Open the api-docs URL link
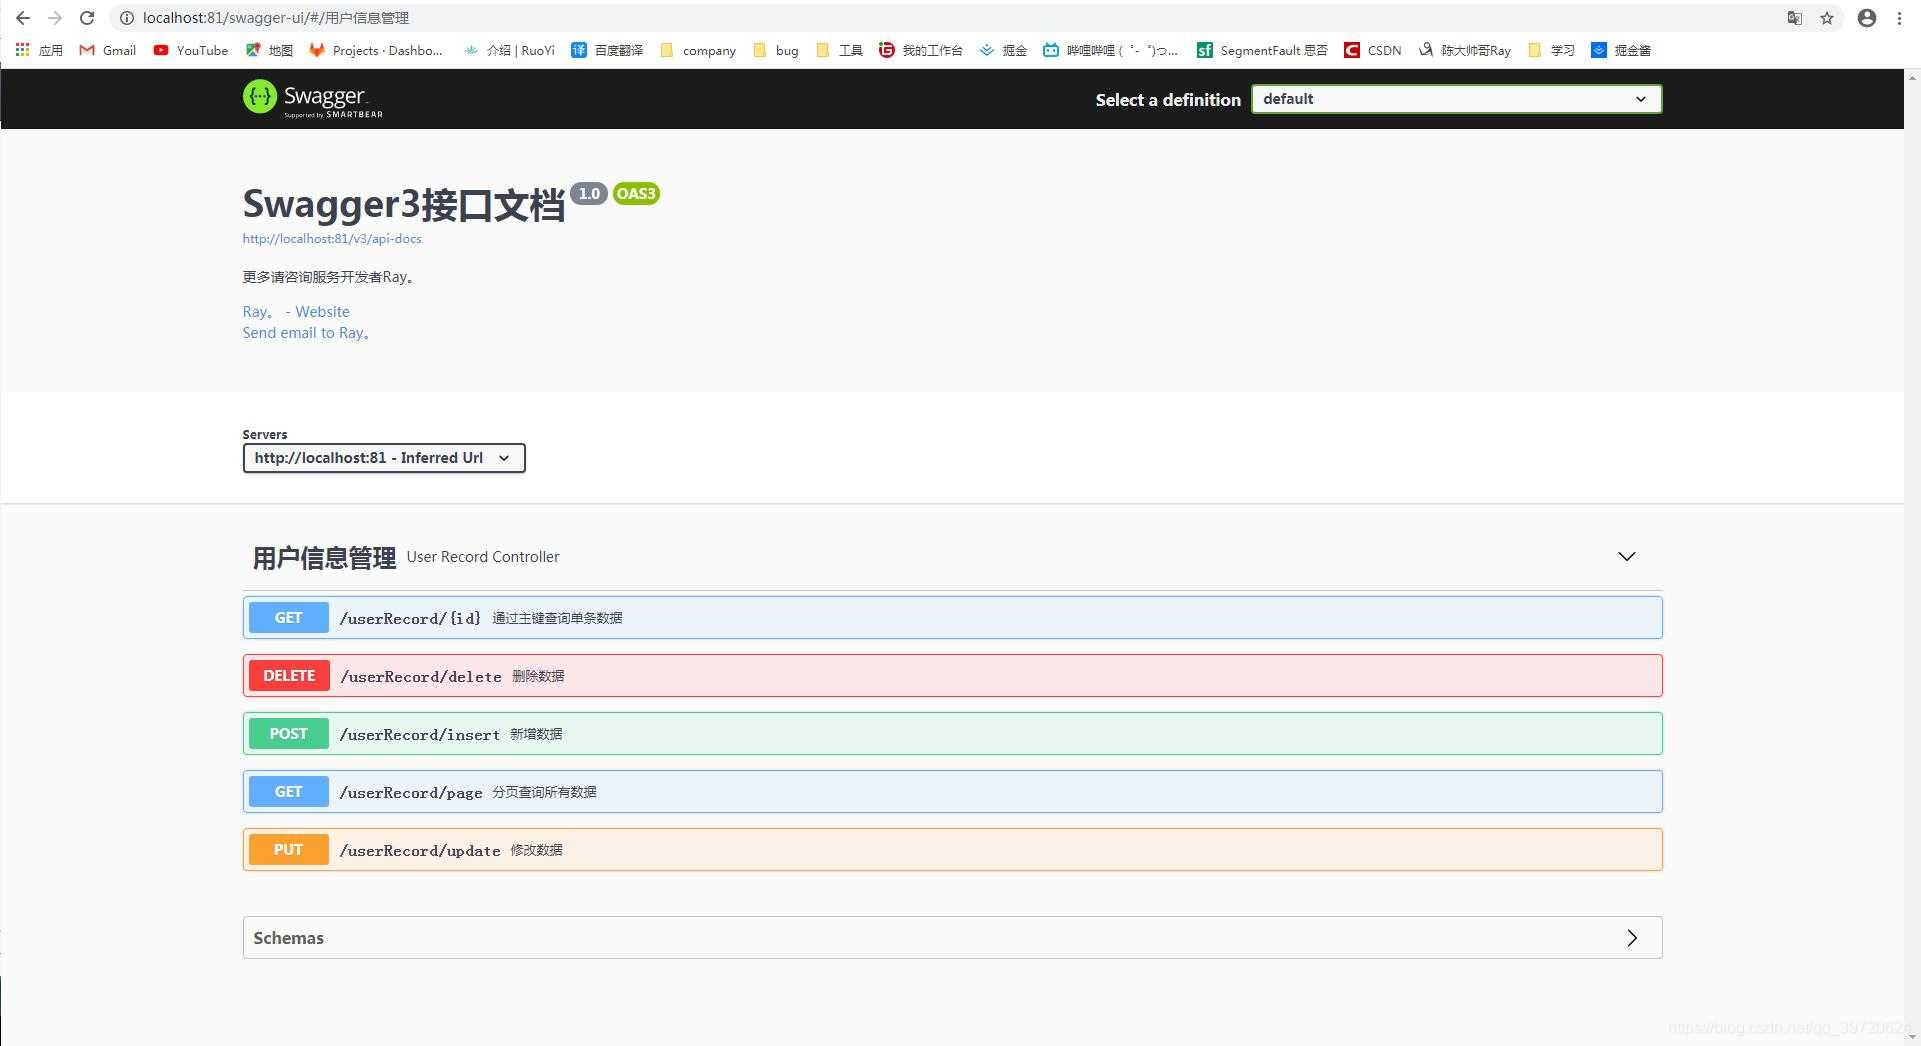Screen dimensions: 1921x1046 coord(331,238)
